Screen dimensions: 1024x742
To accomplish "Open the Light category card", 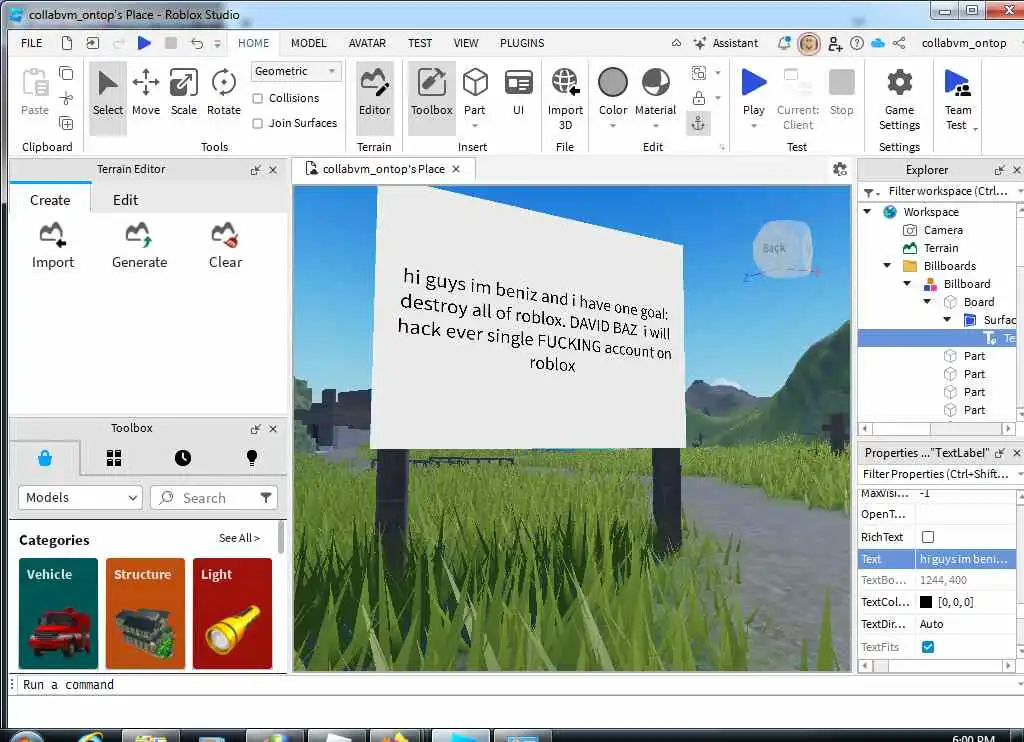I will point(232,613).
